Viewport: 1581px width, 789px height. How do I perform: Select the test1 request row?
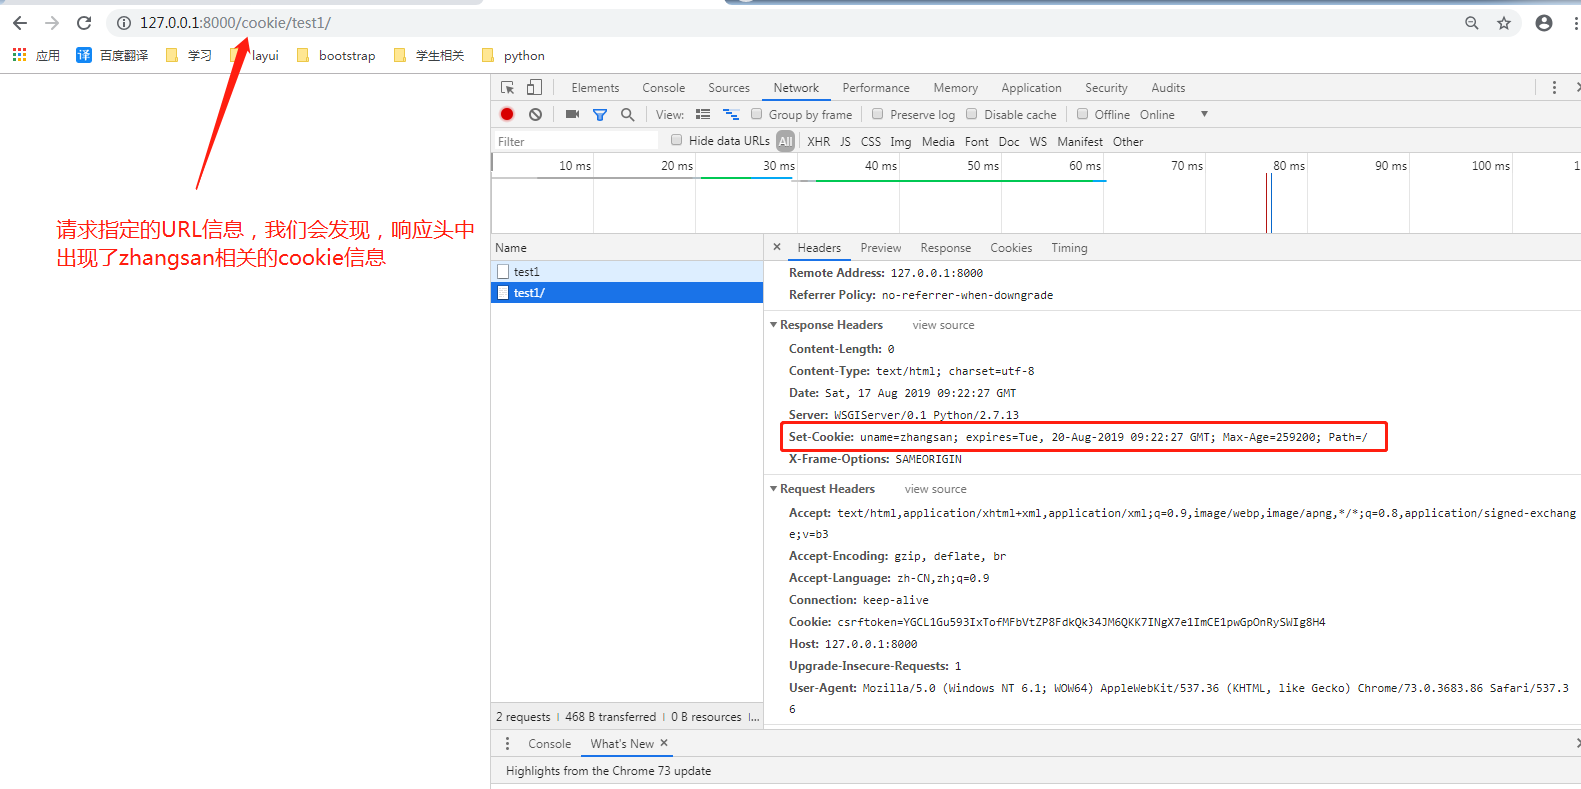click(x=627, y=271)
